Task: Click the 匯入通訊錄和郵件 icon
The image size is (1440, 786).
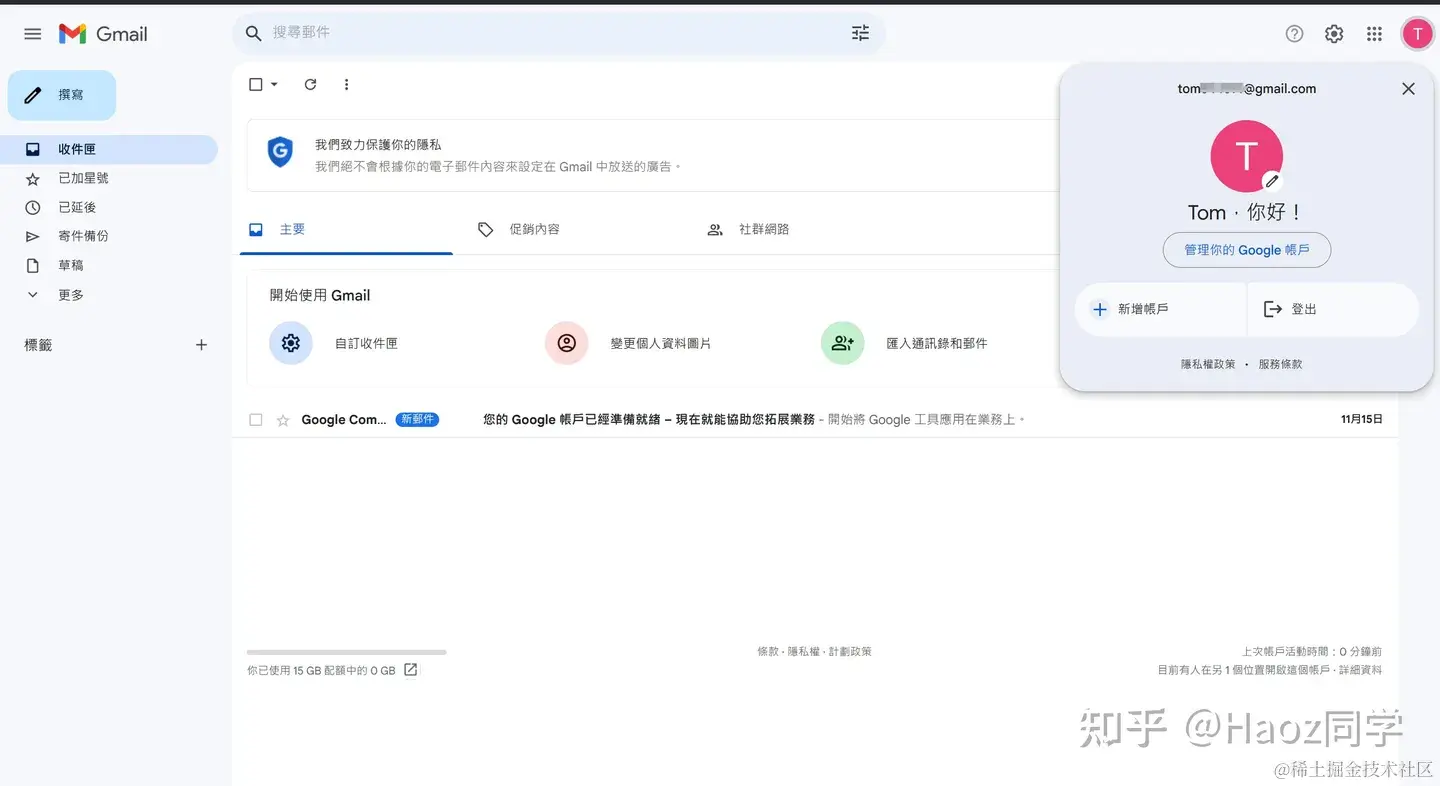Action: pyautogui.click(x=843, y=343)
